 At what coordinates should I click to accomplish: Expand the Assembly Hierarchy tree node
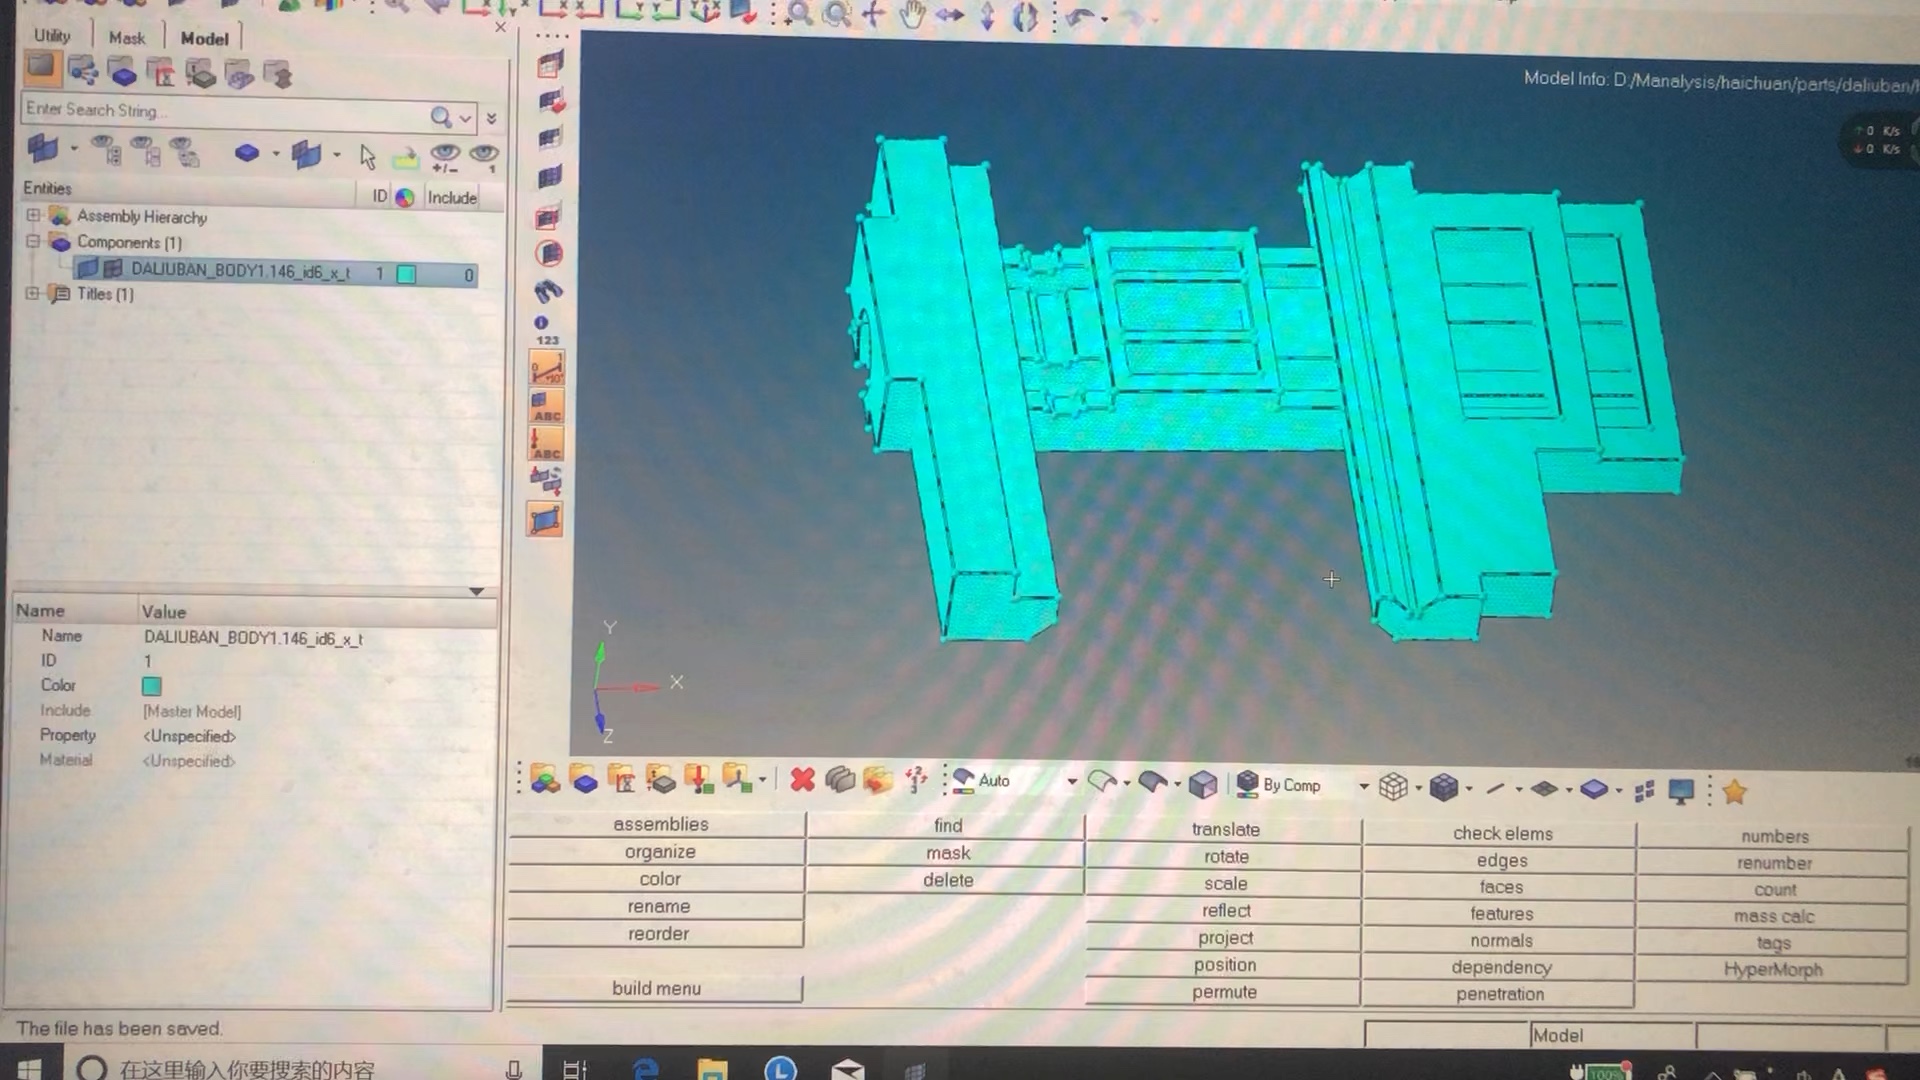[33, 215]
